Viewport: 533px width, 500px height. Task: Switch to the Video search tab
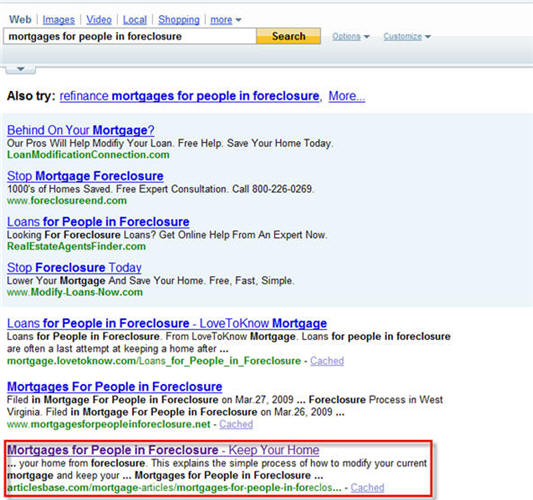click(99, 20)
